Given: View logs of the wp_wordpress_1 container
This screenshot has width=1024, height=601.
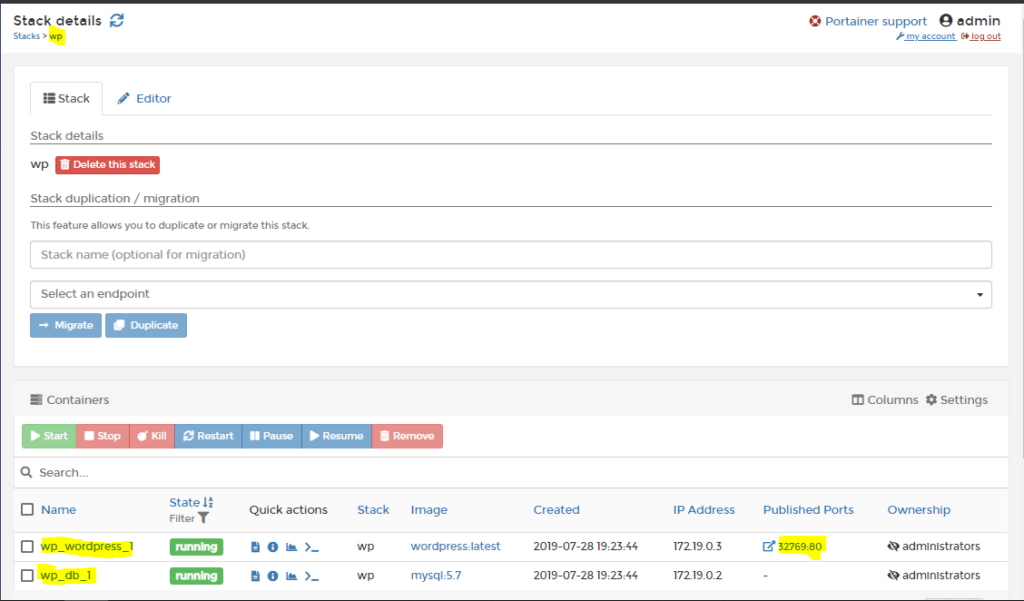Looking at the screenshot, I should (256, 547).
